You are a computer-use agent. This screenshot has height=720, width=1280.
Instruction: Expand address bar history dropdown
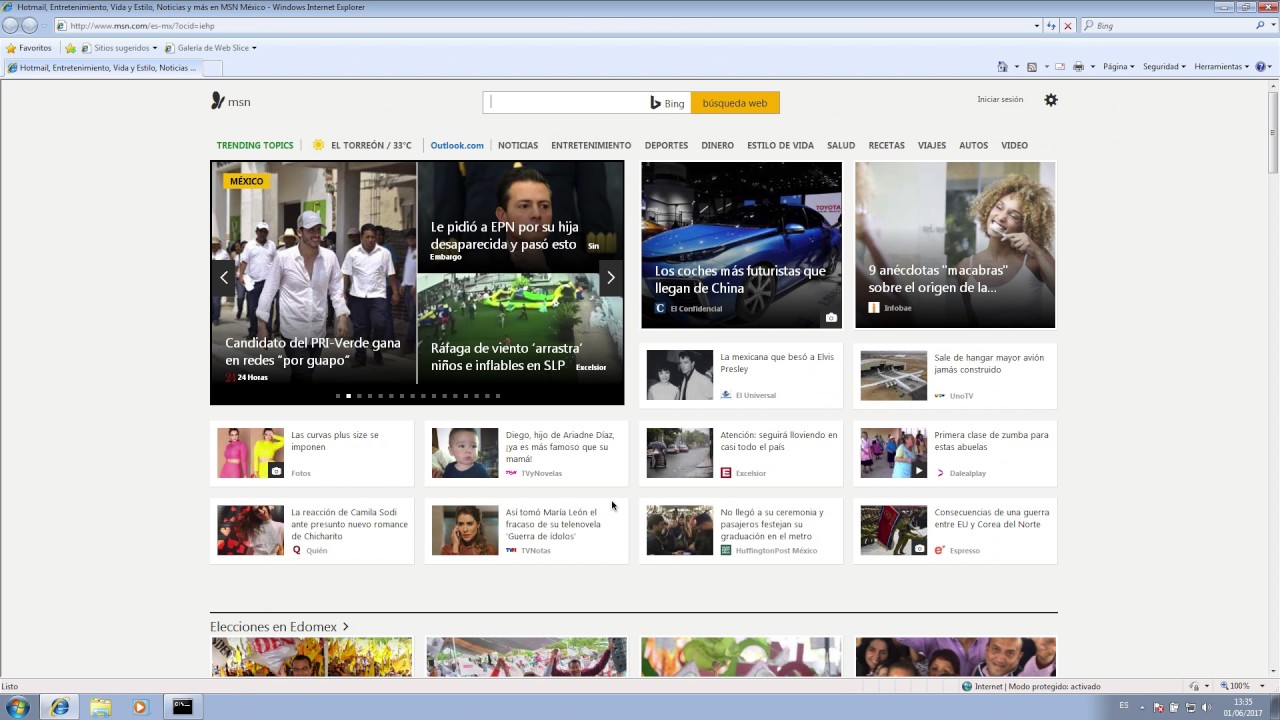click(x=1037, y=26)
